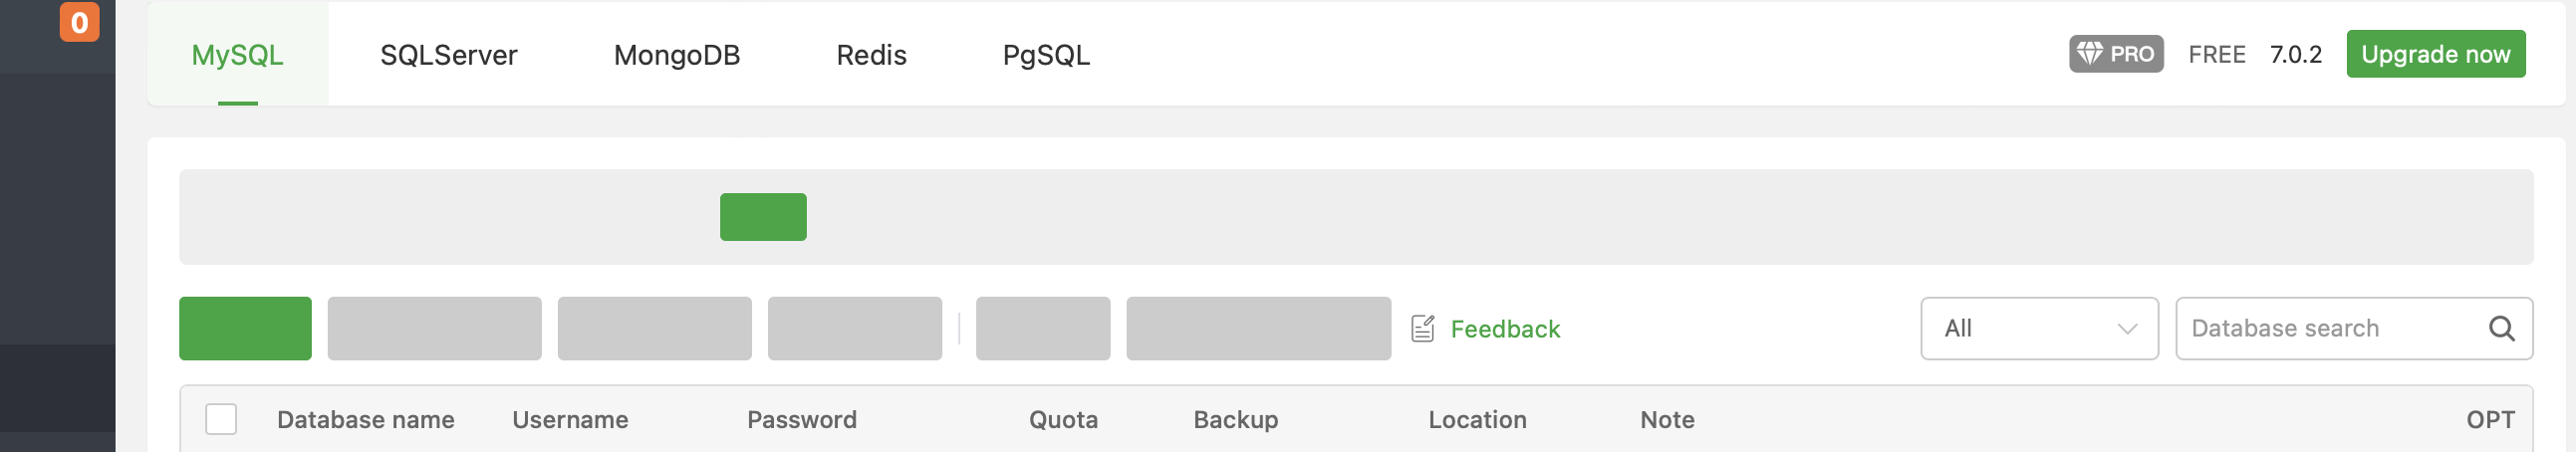Screen dimensions: 2576x452
Task: Open the SQLServer tab
Action: point(448,55)
